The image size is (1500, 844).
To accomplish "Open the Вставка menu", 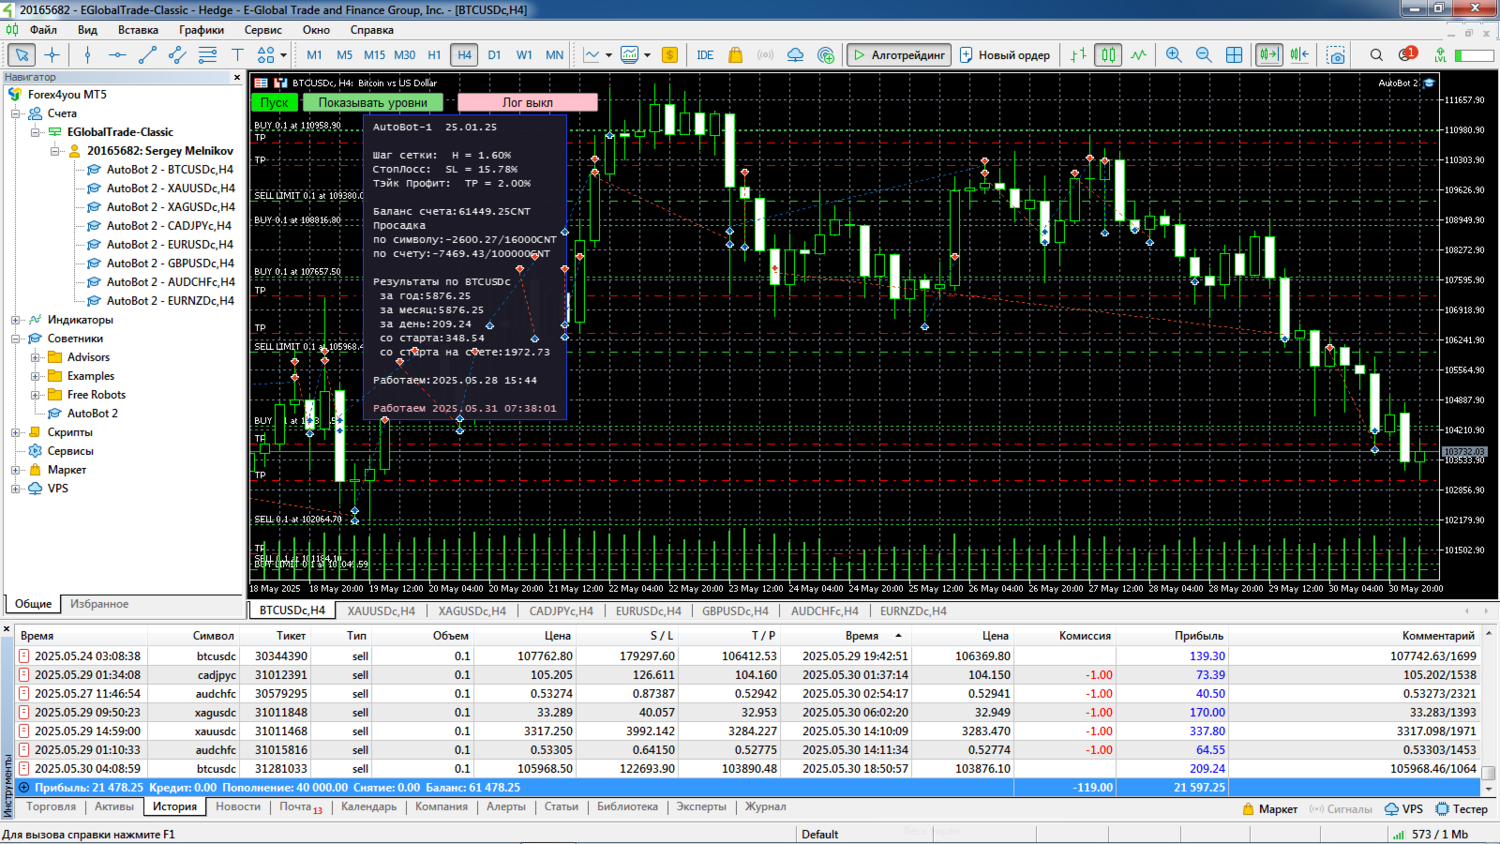I will (x=138, y=30).
